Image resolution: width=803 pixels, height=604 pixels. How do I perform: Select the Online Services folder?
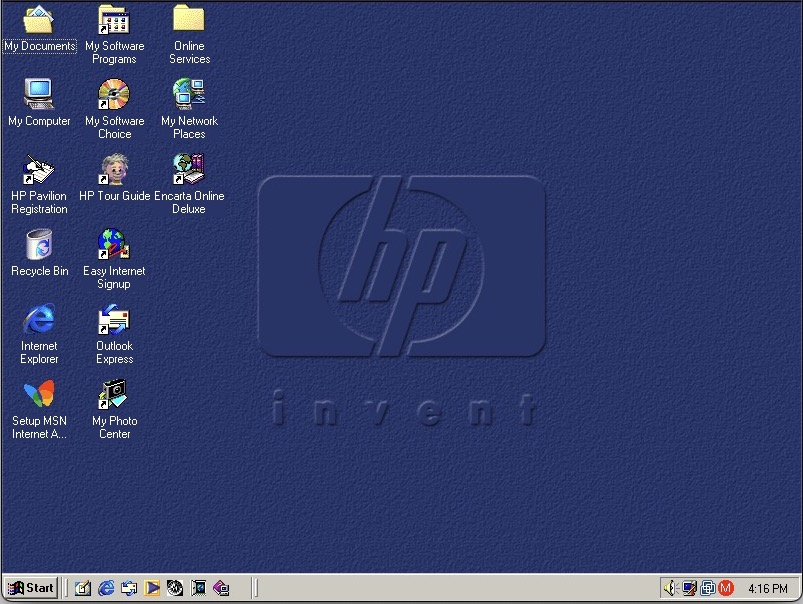tap(189, 20)
